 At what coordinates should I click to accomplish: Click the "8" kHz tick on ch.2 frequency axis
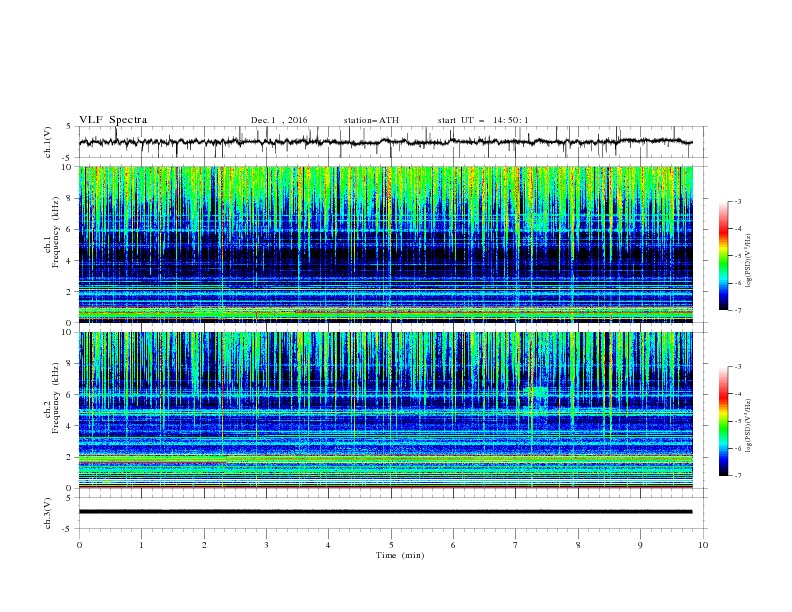(71, 364)
